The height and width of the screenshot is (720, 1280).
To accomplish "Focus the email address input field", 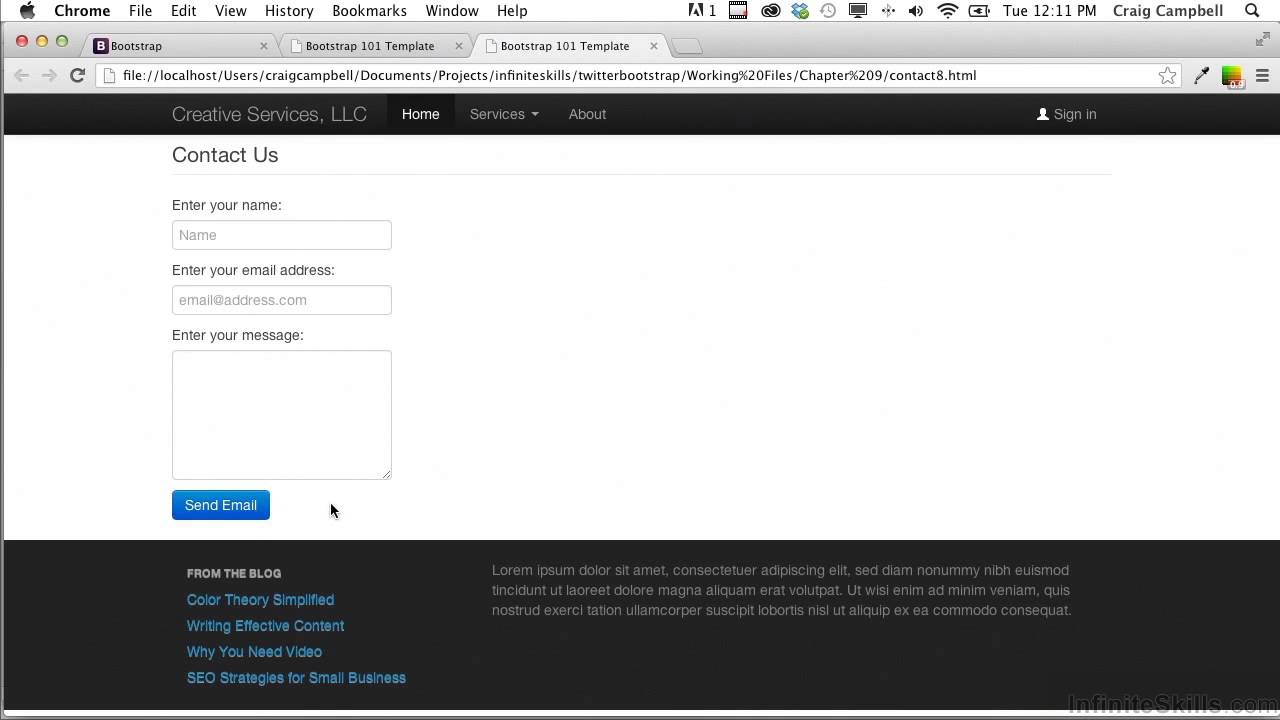I will 282,300.
